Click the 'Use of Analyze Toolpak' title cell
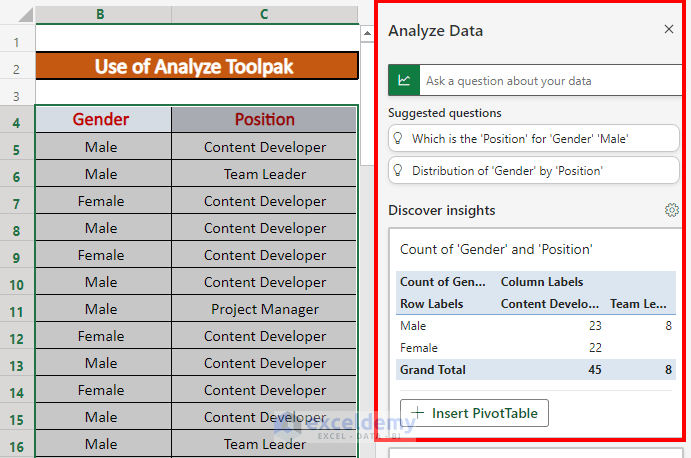This screenshot has height=458, width=691. click(x=196, y=67)
